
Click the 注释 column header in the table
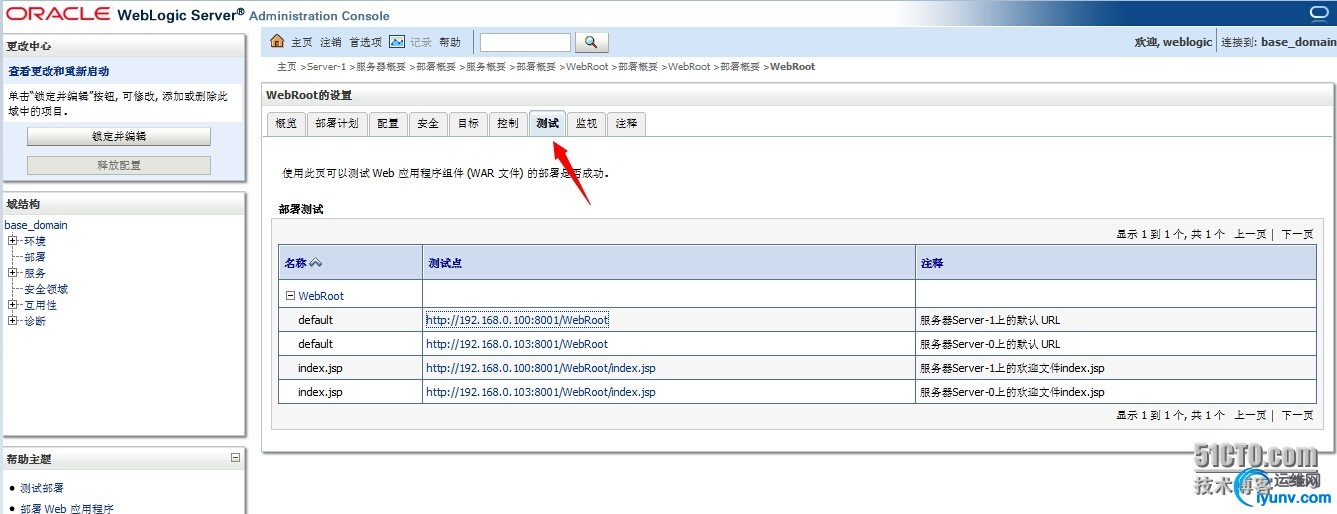[x=932, y=263]
